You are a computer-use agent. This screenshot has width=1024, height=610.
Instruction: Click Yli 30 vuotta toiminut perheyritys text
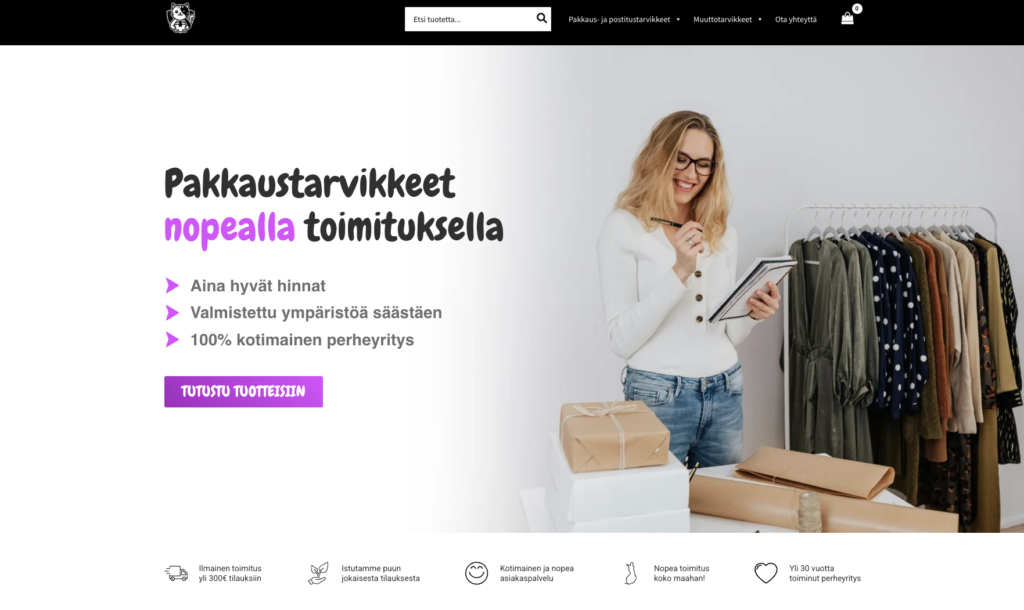825,573
